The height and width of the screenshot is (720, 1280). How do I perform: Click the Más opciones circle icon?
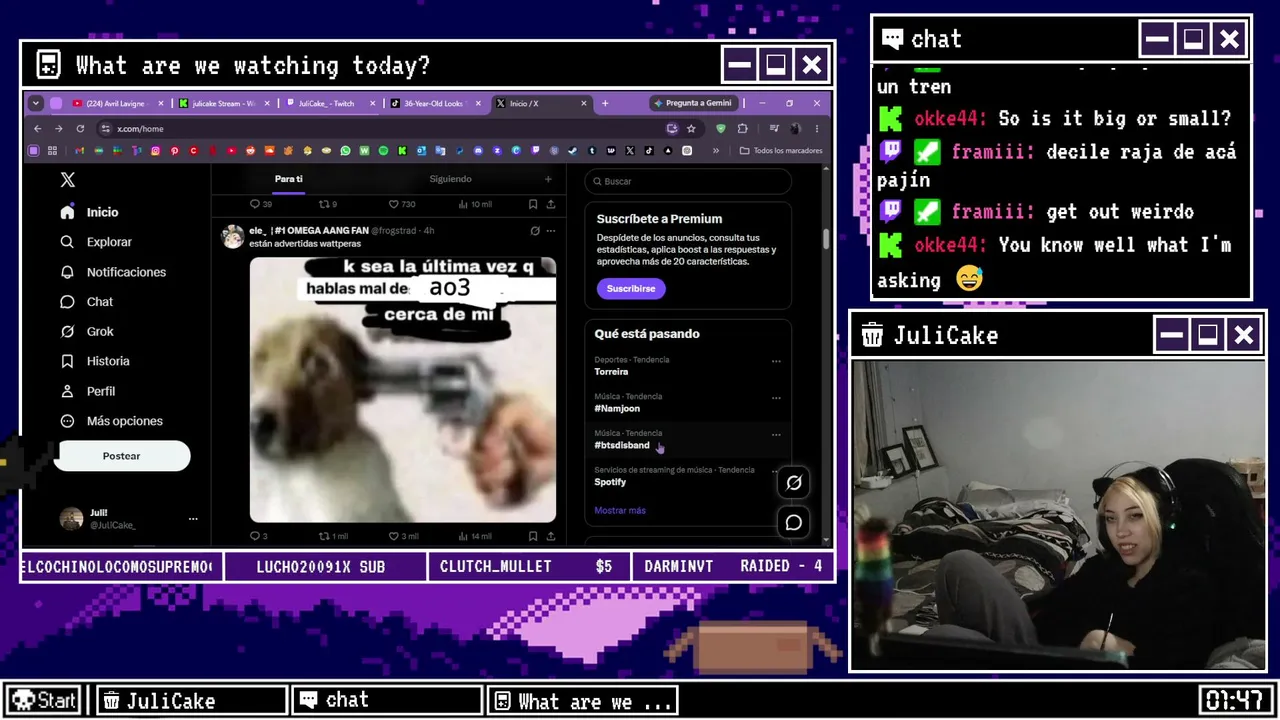click(x=67, y=421)
